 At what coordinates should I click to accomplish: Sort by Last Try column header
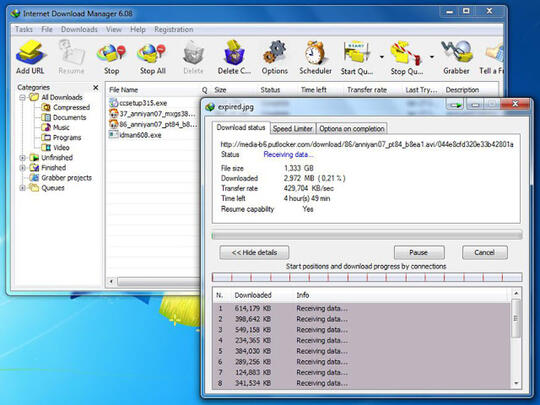pos(422,90)
